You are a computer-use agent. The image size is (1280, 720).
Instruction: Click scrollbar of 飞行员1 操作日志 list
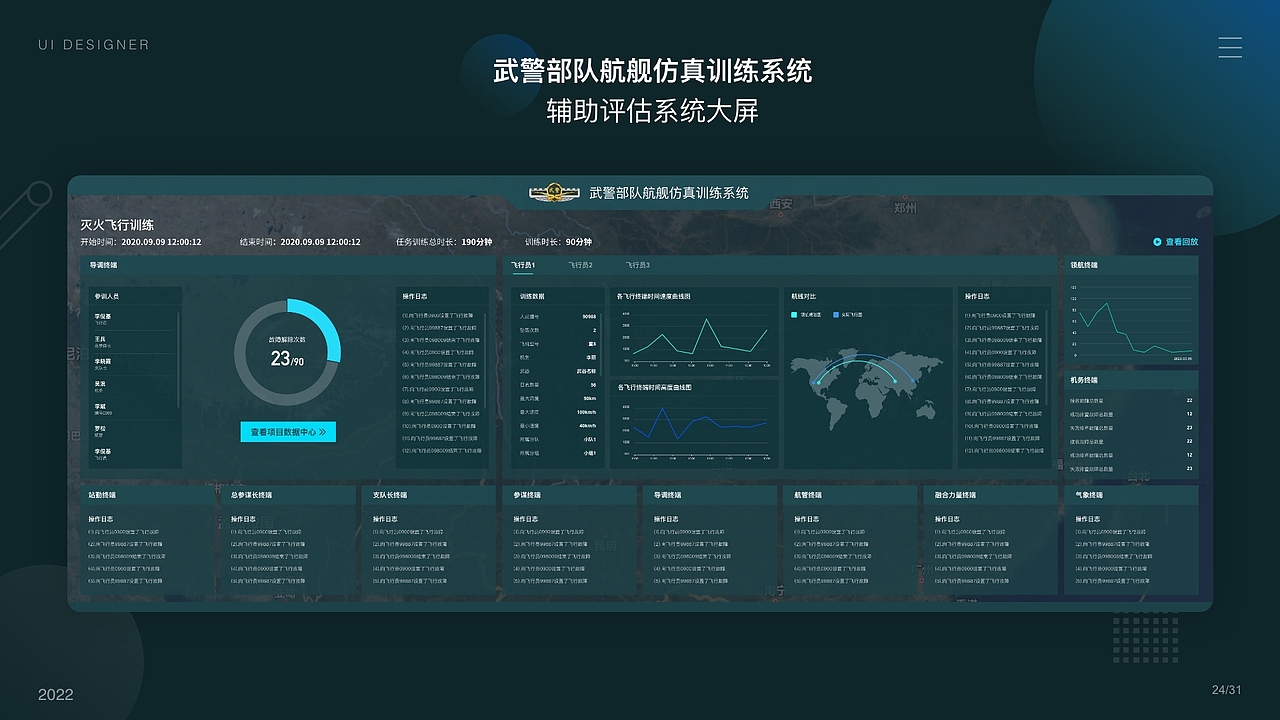pyautogui.click(x=1047, y=360)
